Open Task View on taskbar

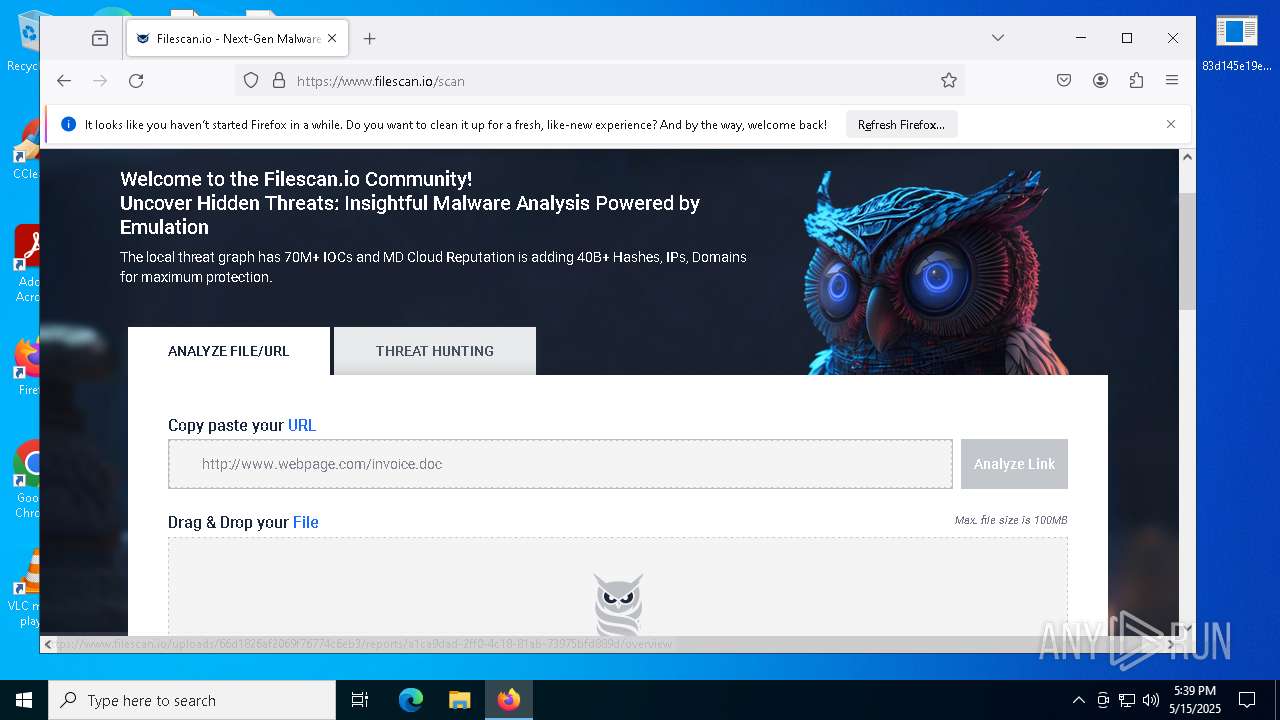[360, 700]
